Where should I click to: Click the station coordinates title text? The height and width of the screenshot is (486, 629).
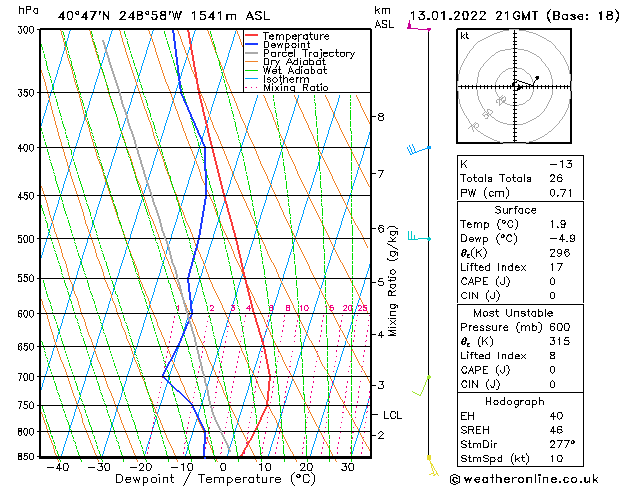pos(164,16)
